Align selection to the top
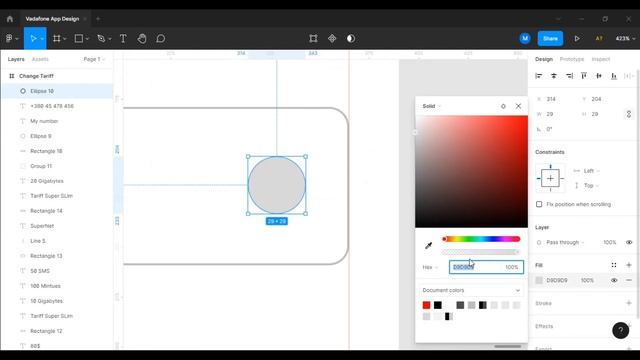Viewport: 640px width, 360px height. pos(584,76)
